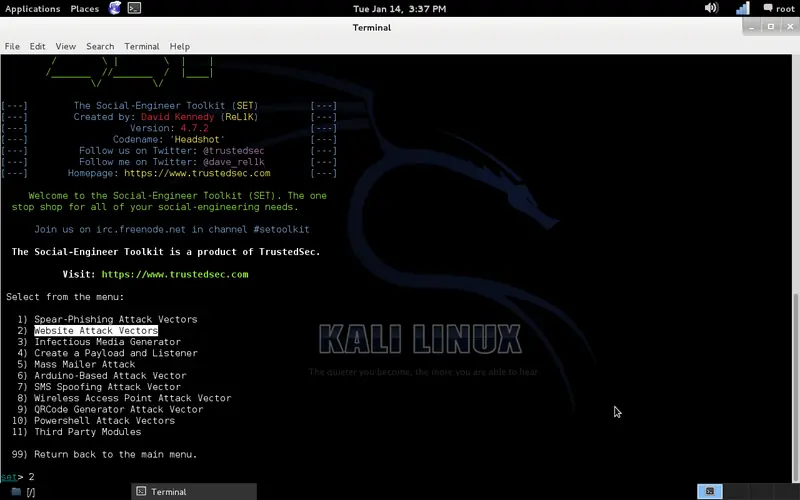The height and width of the screenshot is (500, 800).
Task: Click the Spear-Phishing Attack Vectors line
Action: pos(116,319)
